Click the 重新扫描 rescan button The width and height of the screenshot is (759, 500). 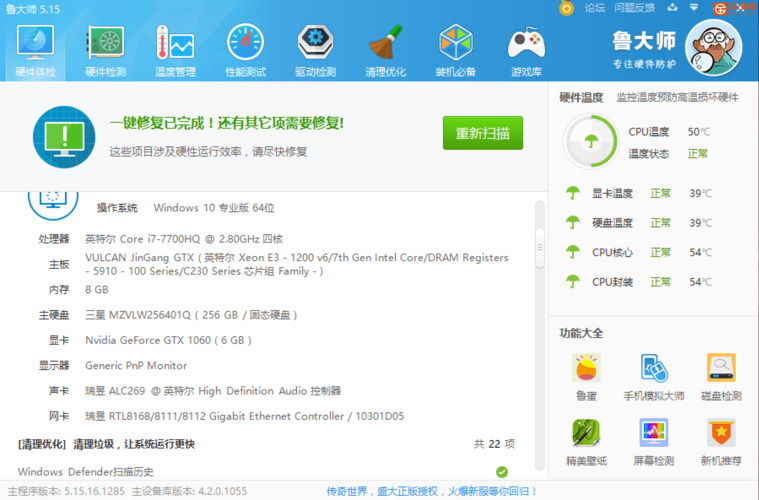click(483, 133)
